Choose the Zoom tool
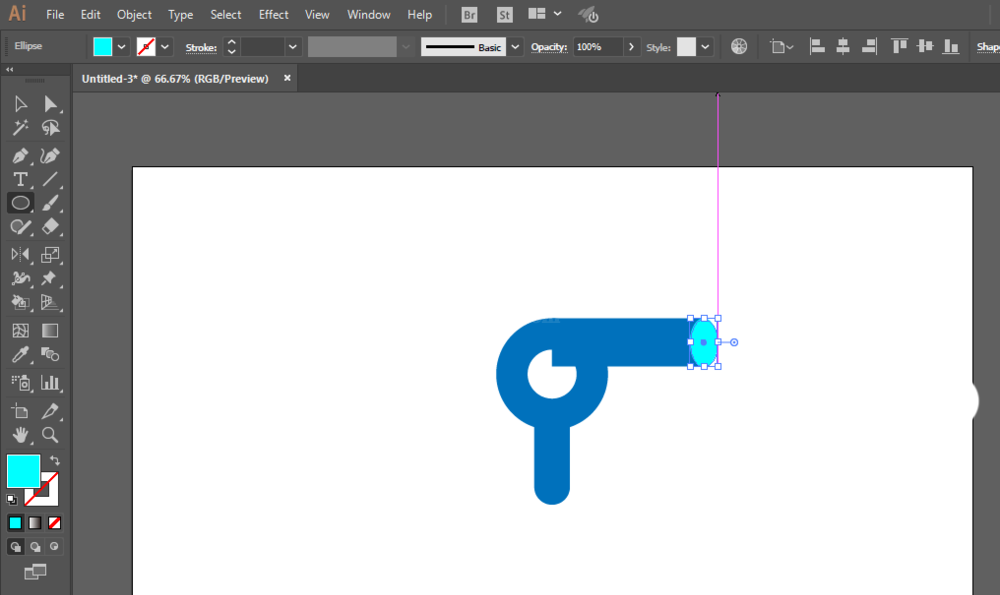This screenshot has height=595, width=1000. point(50,435)
